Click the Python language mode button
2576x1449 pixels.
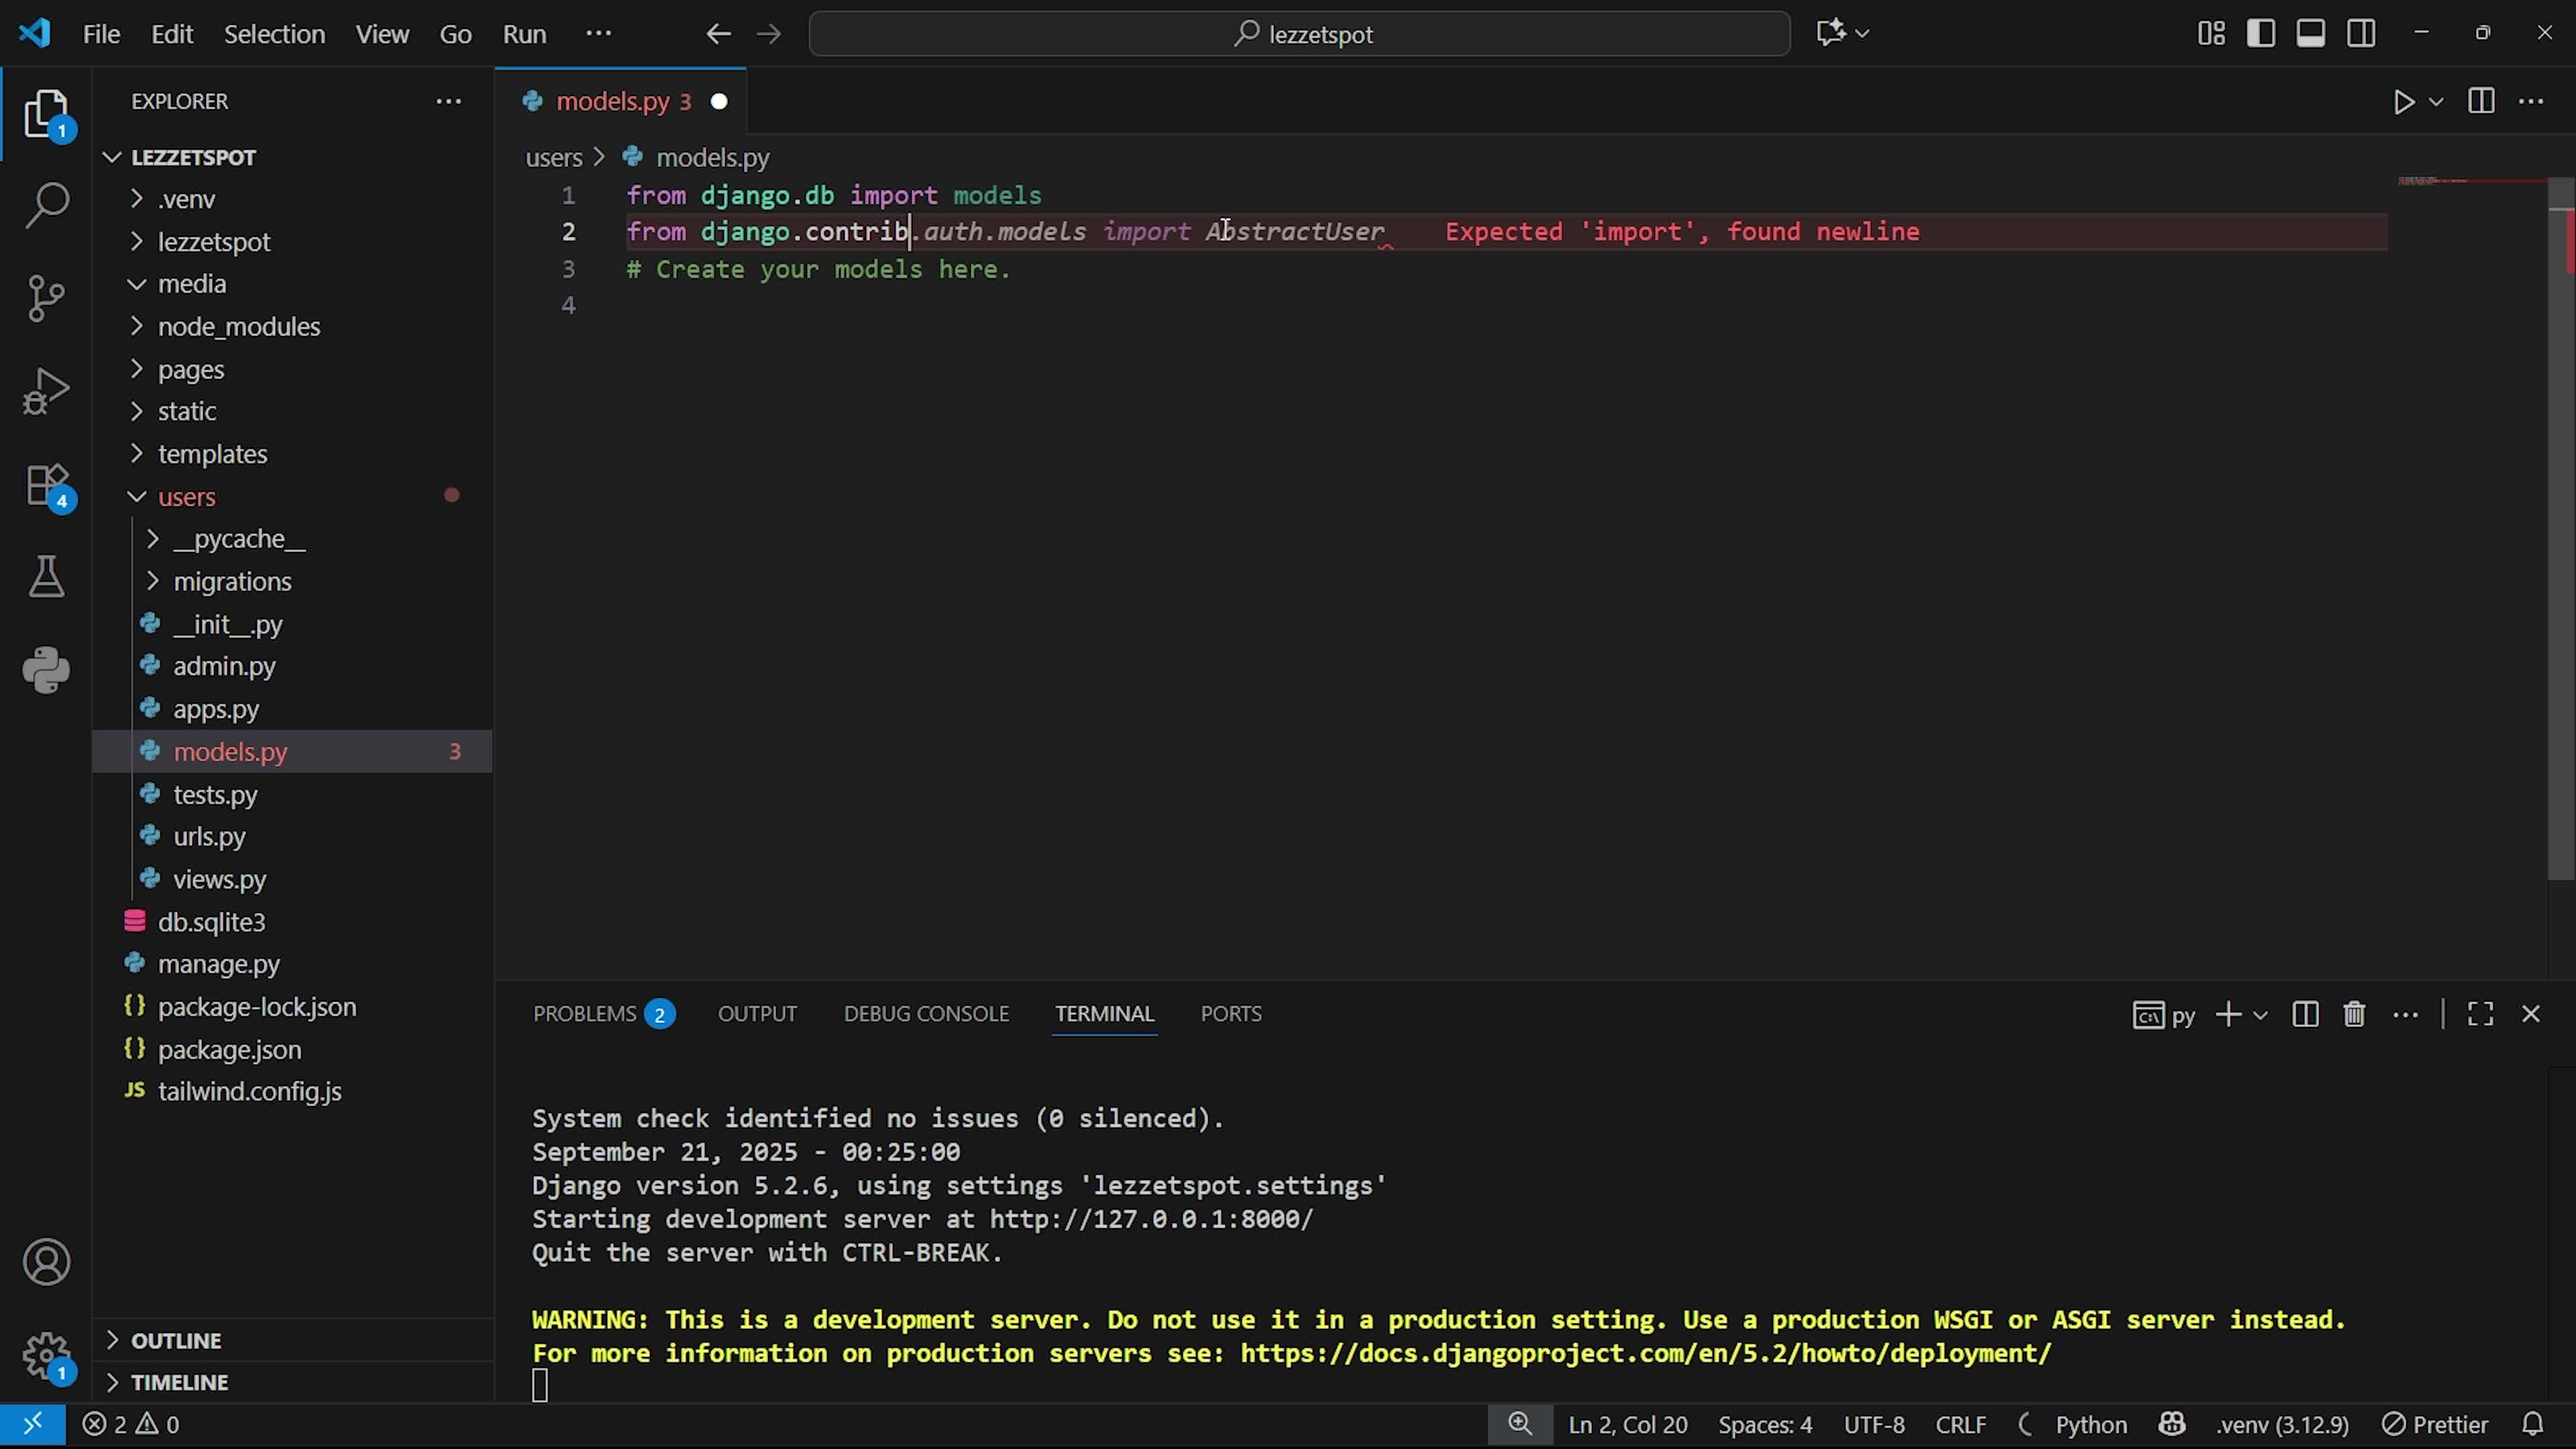(x=2090, y=1424)
